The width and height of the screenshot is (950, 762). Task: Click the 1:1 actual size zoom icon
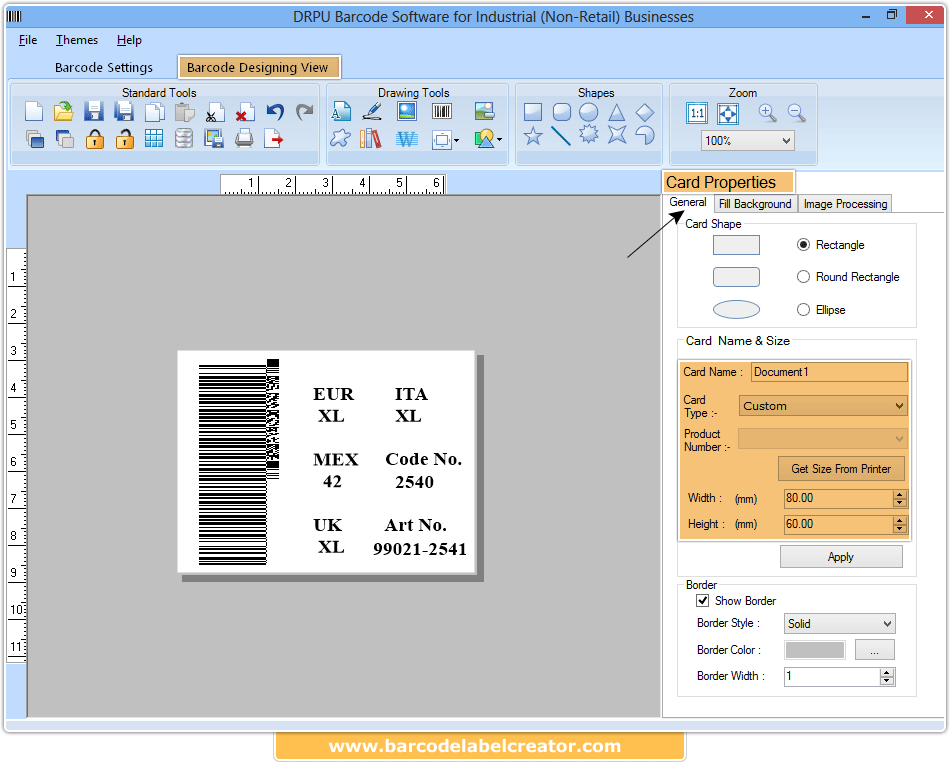[x=697, y=113]
